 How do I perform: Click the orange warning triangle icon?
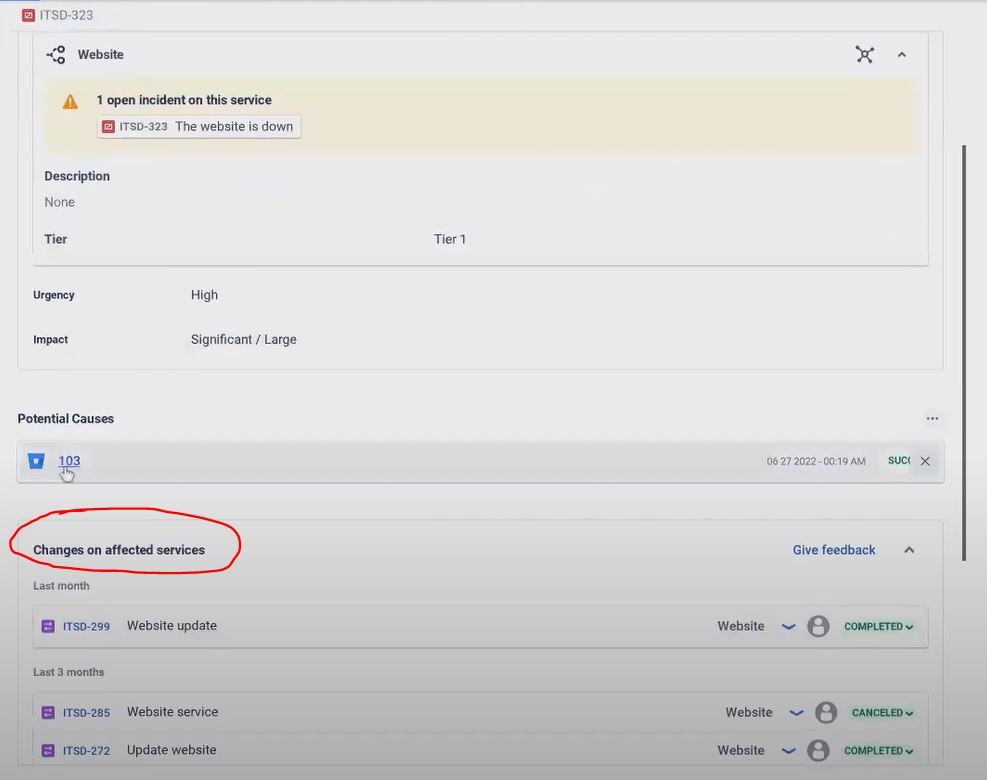pos(70,101)
